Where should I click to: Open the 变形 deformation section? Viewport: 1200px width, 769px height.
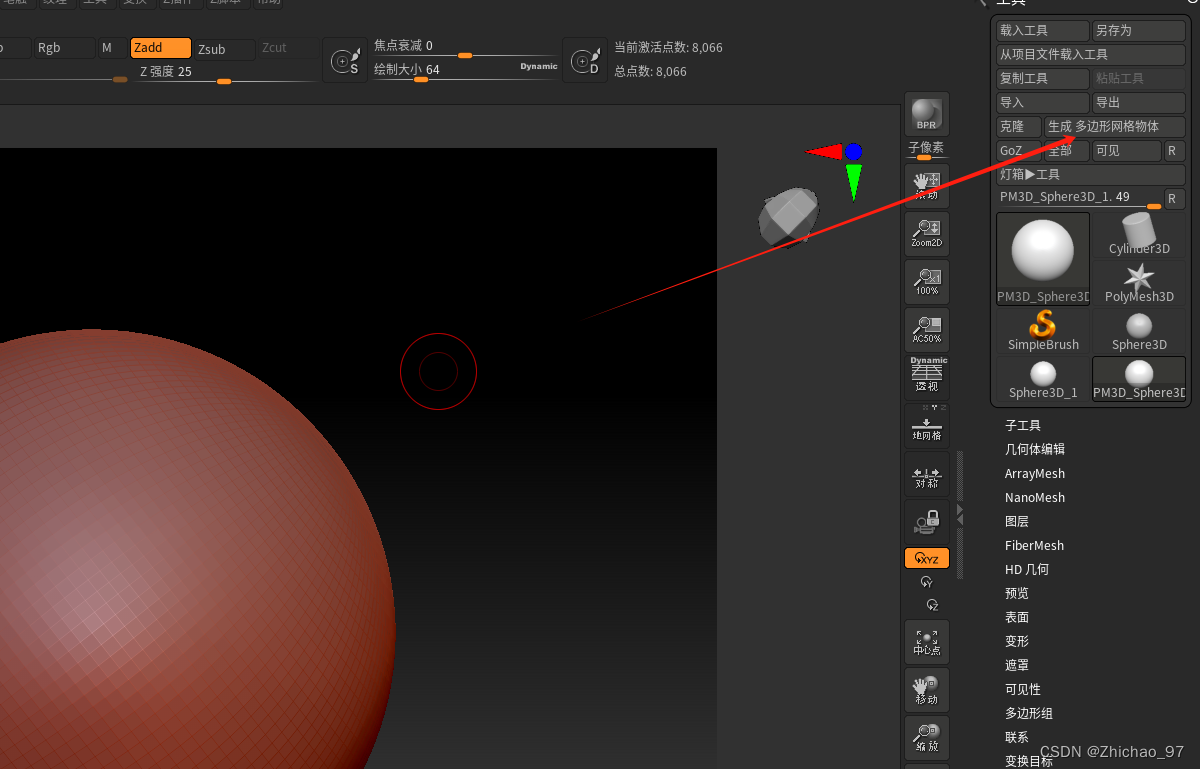click(1017, 641)
